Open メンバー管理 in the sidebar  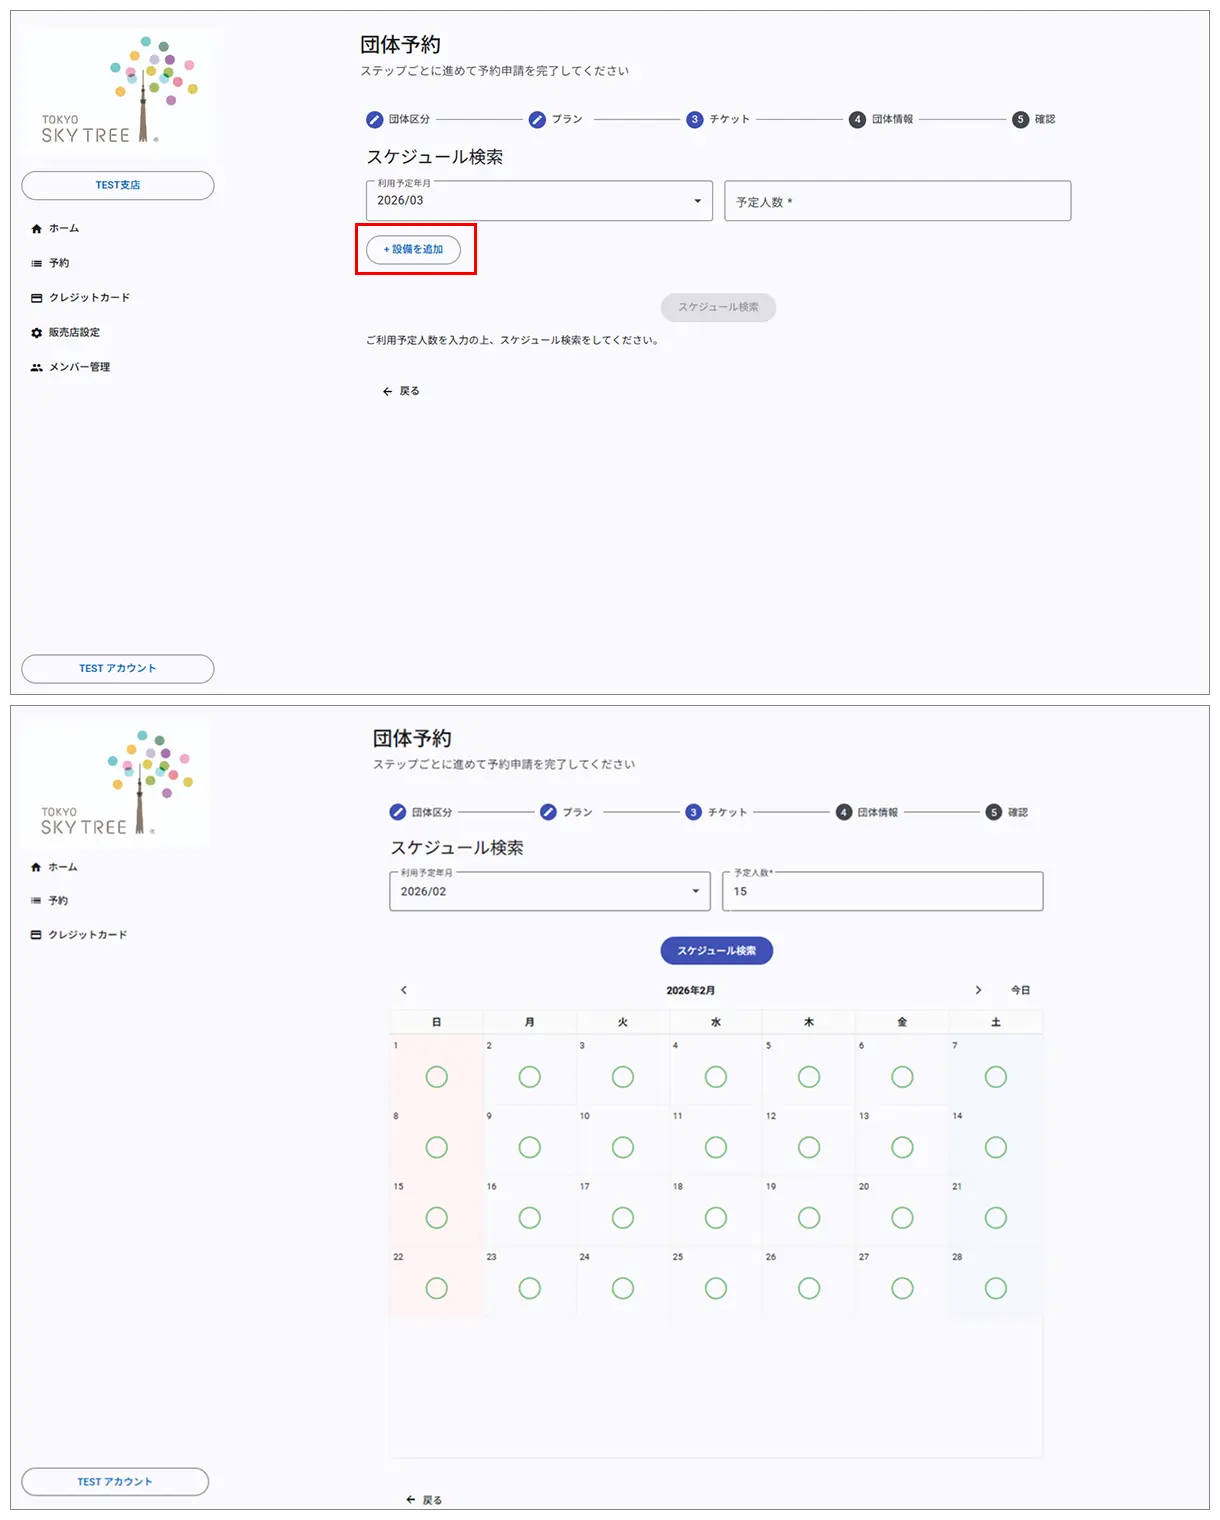tap(80, 368)
